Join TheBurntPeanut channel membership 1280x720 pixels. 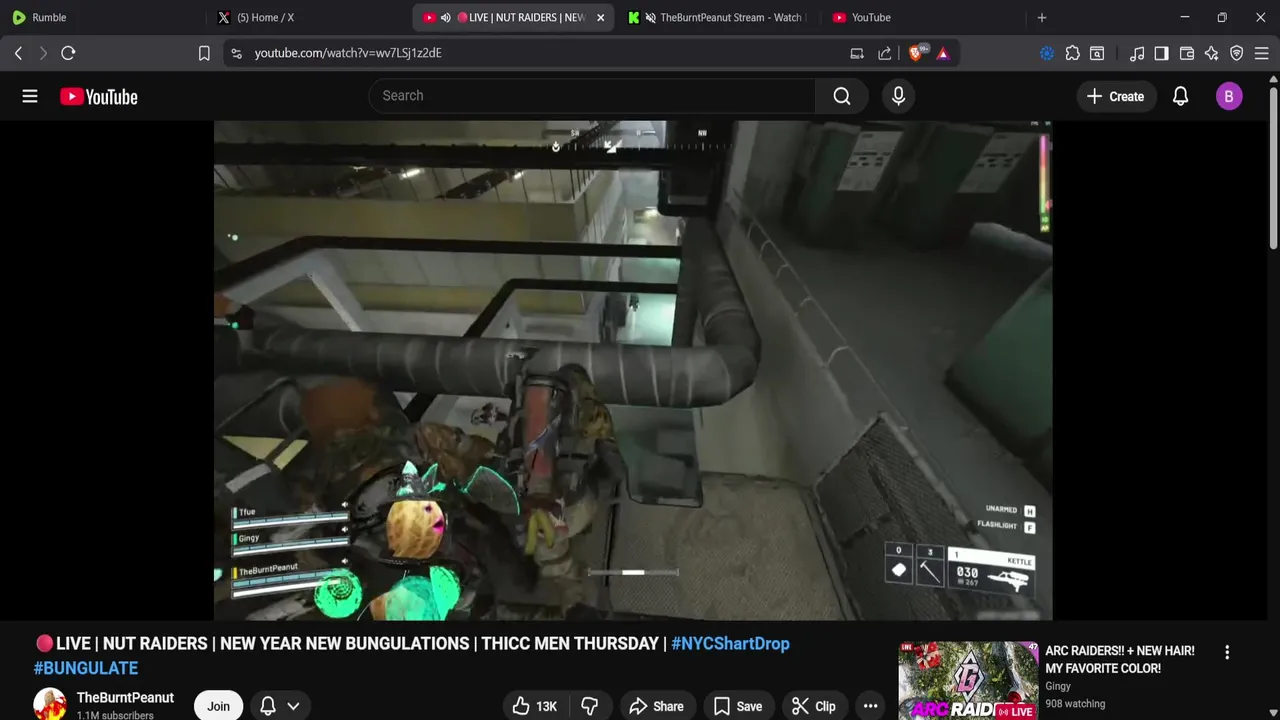tap(218, 706)
